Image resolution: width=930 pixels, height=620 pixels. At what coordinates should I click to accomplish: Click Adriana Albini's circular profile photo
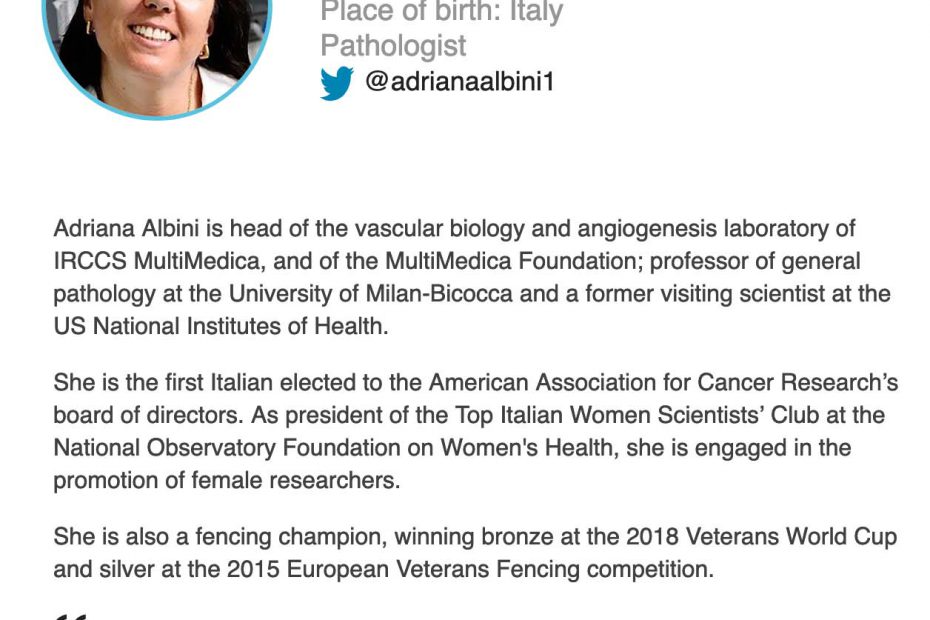pos(157,53)
